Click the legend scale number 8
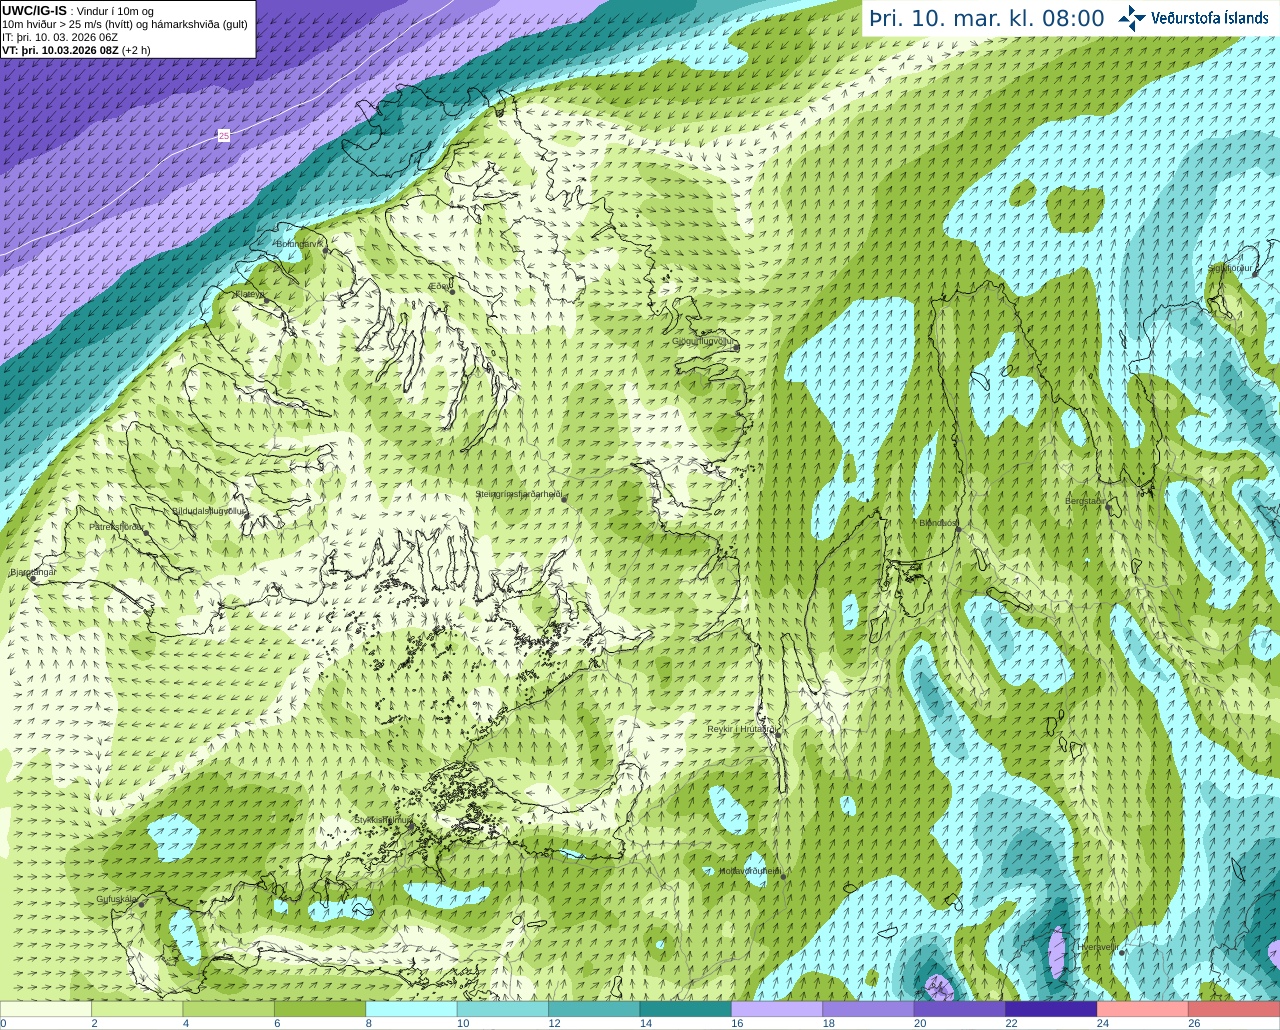1280x1030 pixels. pos(368,1023)
